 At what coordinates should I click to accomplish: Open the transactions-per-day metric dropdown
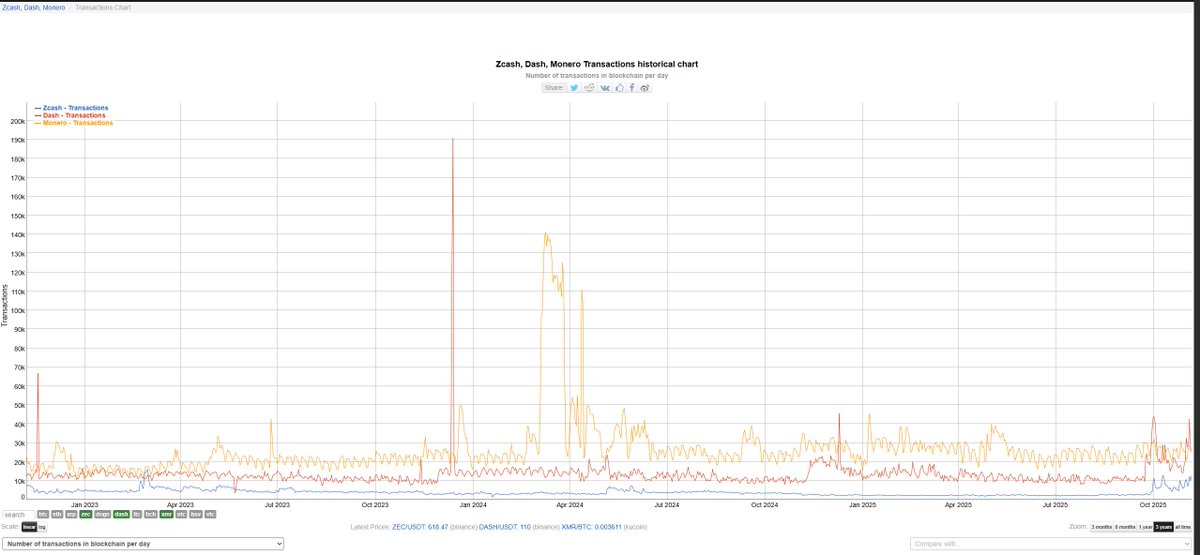coord(144,543)
